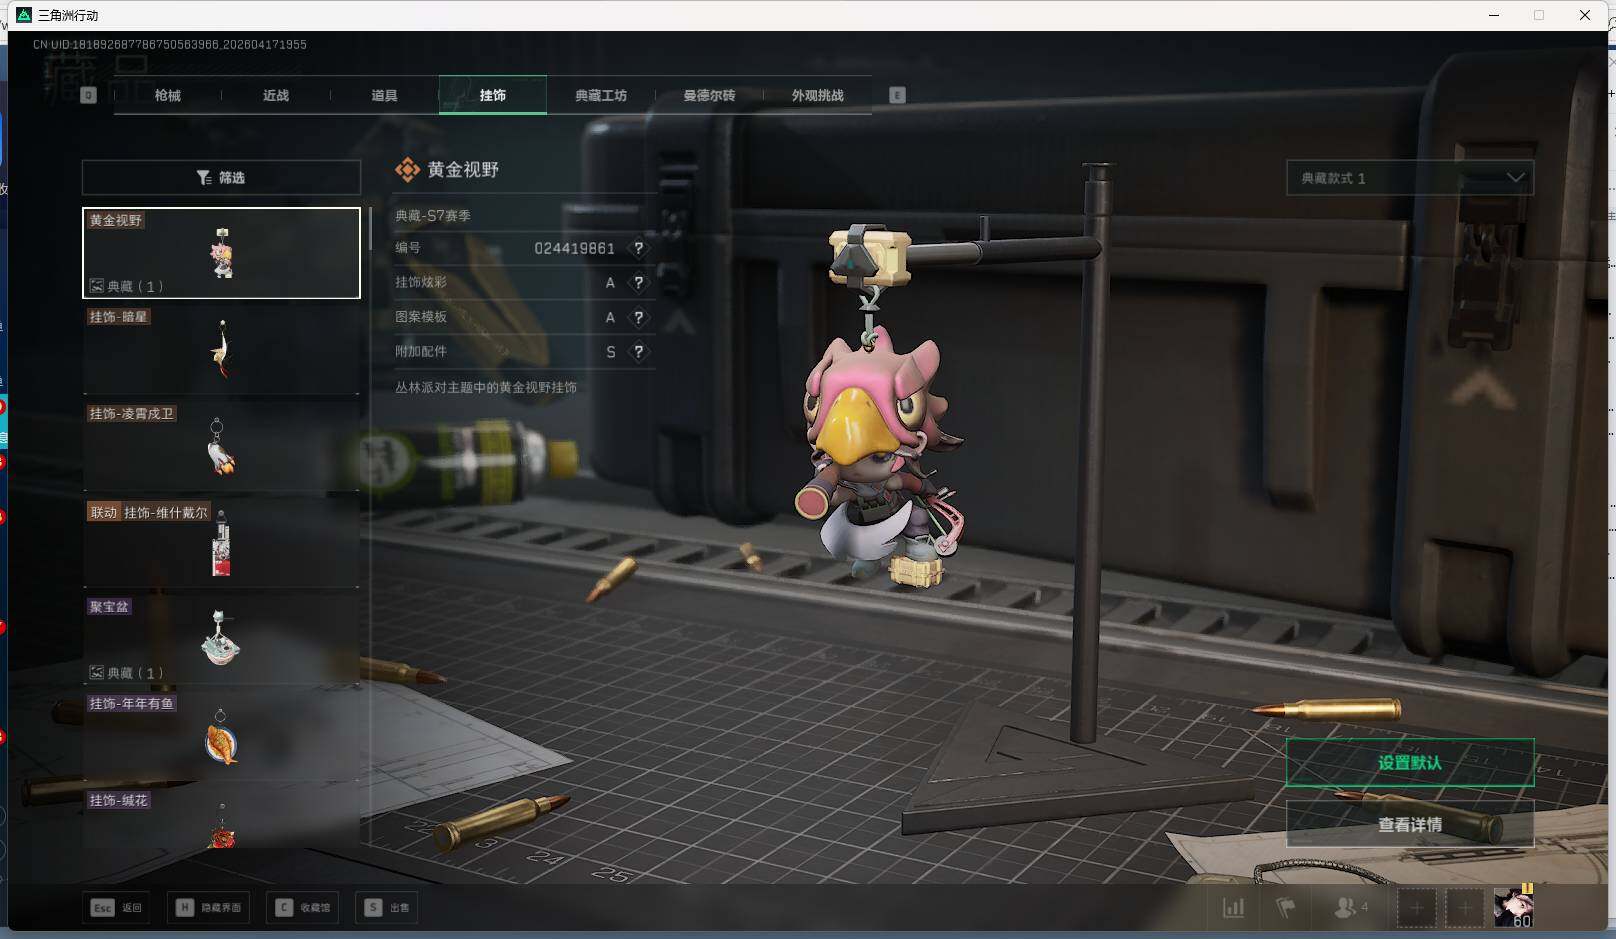The height and width of the screenshot is (939, 1616).
Task: Select the 挂饰-凌霄戍卫 charm card
Action: tap(221, 446)
